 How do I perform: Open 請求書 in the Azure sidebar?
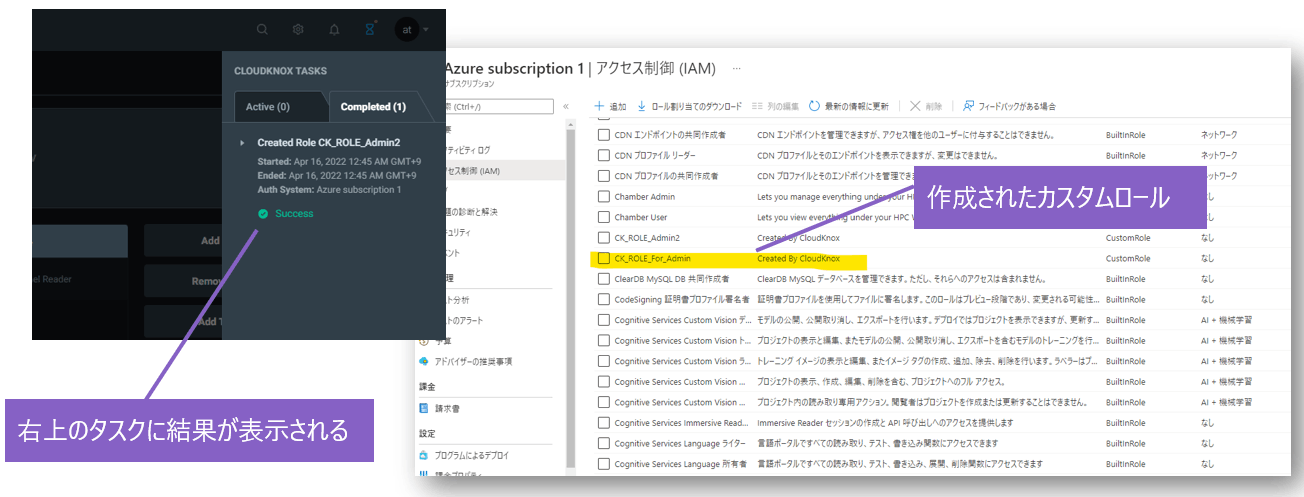446,409
